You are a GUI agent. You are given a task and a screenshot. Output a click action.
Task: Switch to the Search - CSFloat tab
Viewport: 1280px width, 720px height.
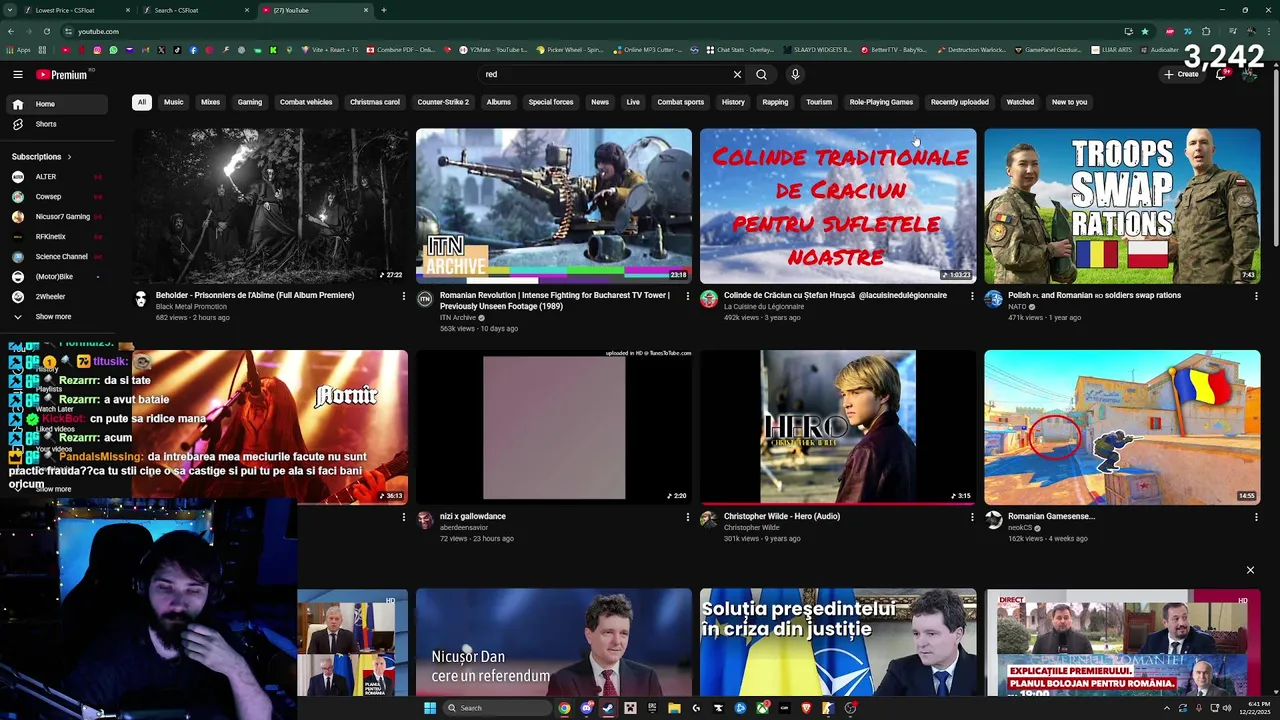pos(195,10)
